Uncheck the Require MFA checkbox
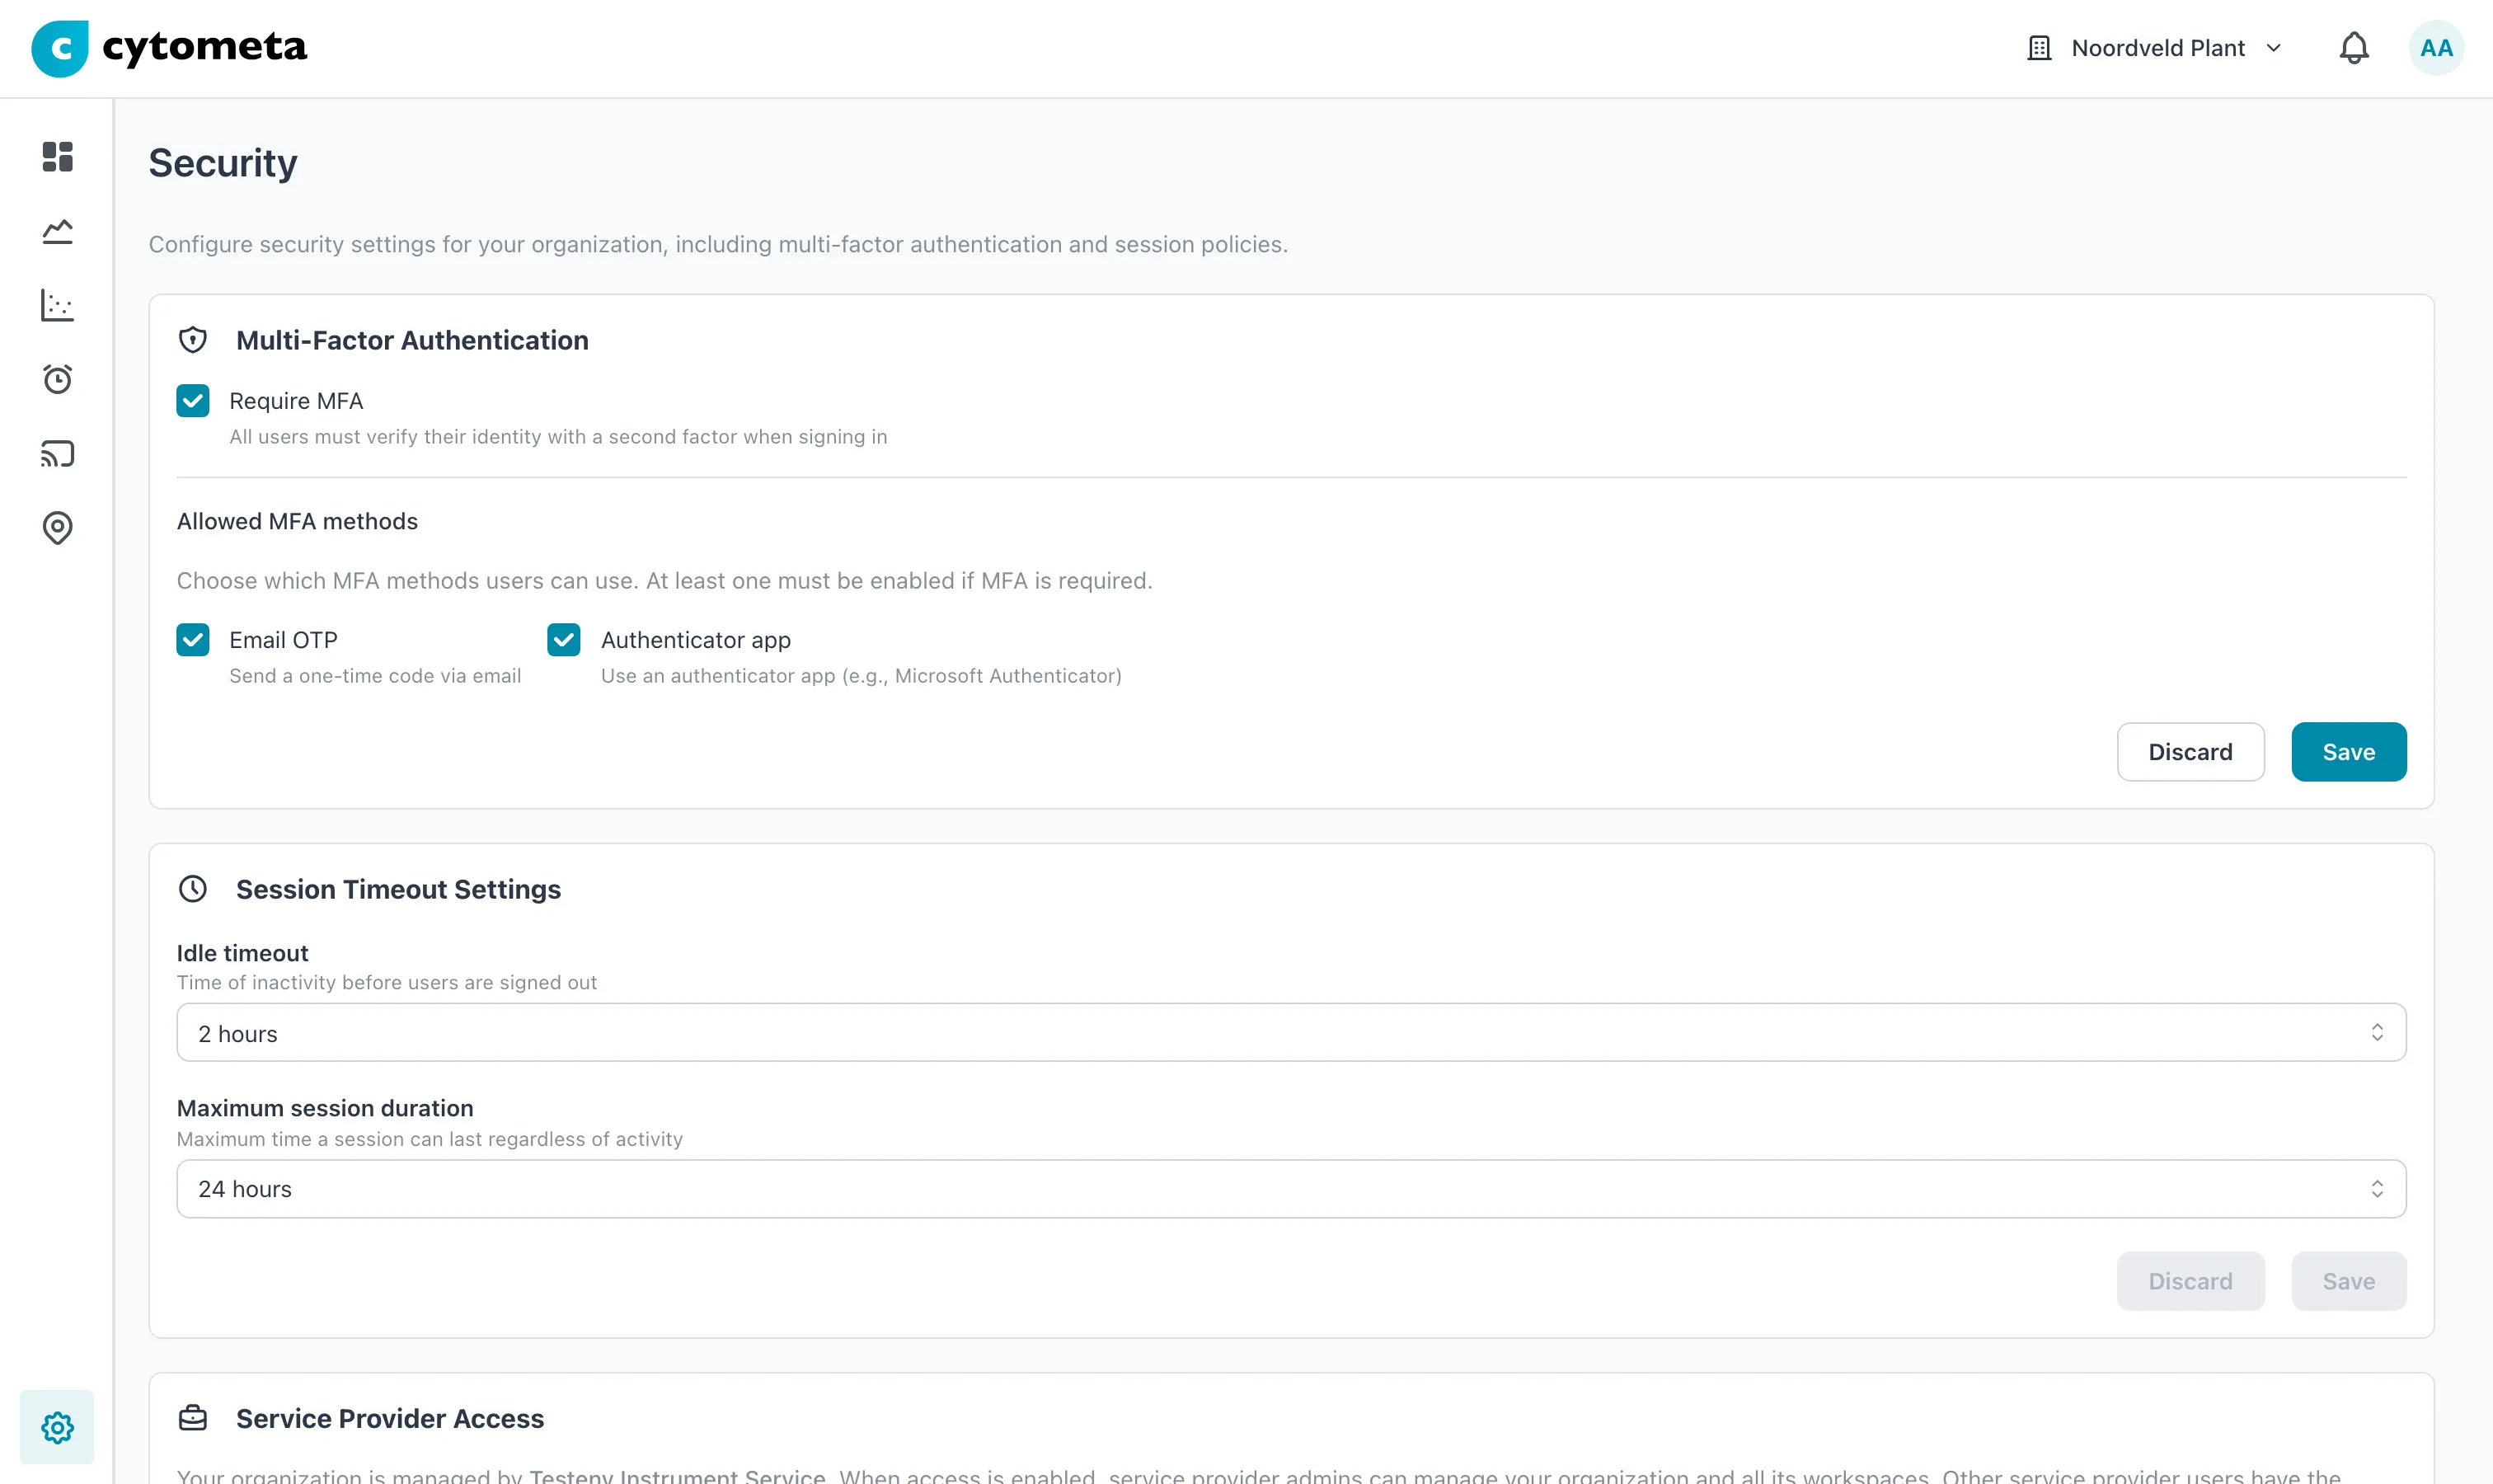Viewport: 2493px width, 1484px height. pos(193,401)
